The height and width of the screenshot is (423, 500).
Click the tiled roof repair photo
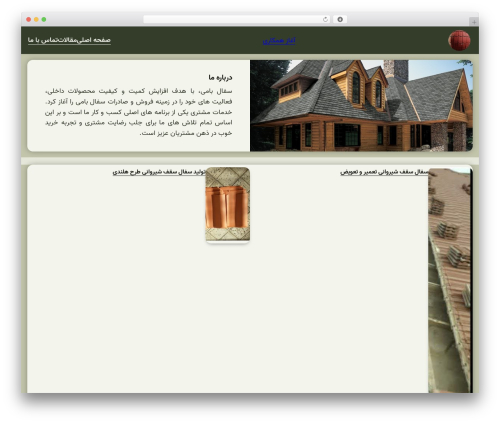coord(449,281)
